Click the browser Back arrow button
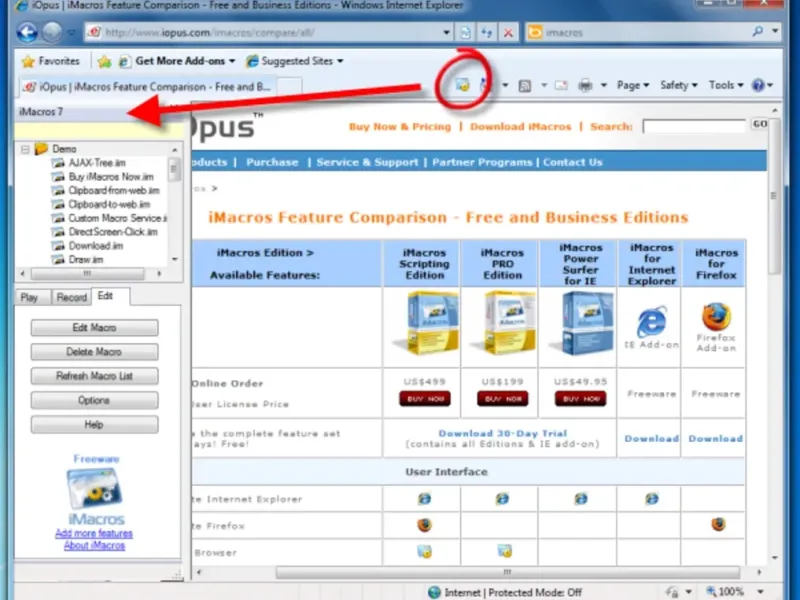800x600 pixels. coord(27,33)
